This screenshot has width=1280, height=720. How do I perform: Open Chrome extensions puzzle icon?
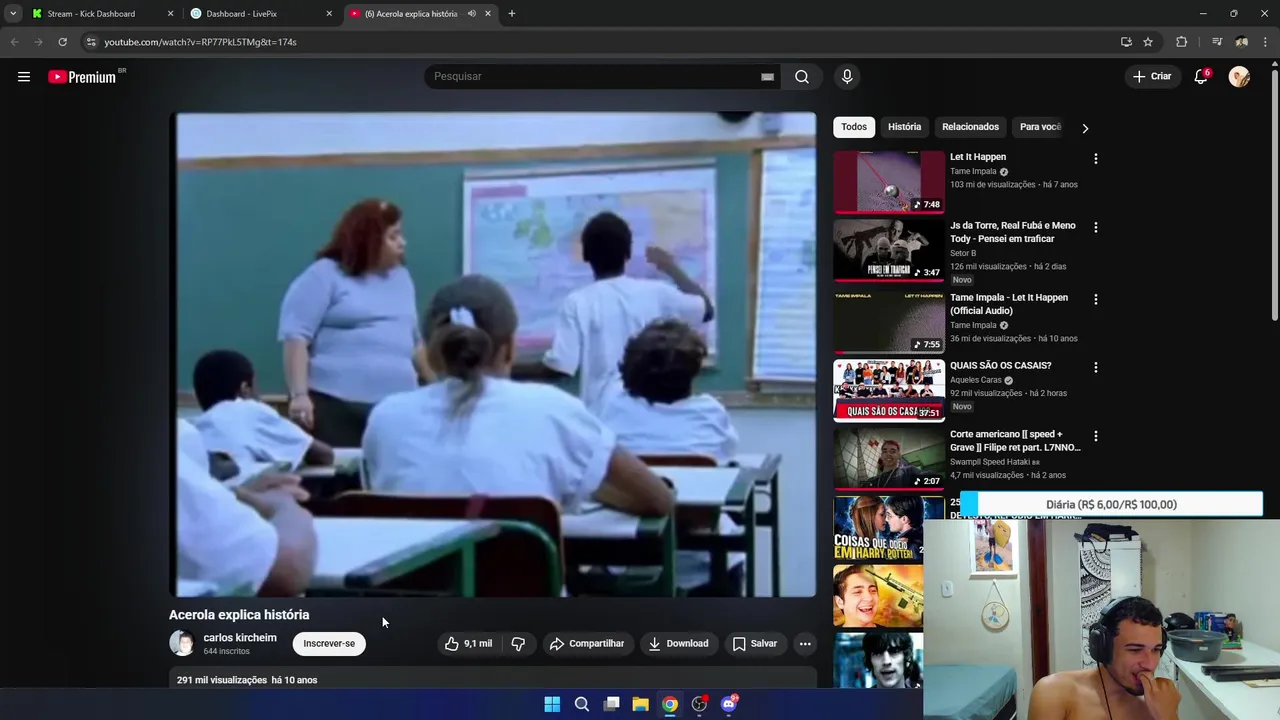tap(1182, 42)
